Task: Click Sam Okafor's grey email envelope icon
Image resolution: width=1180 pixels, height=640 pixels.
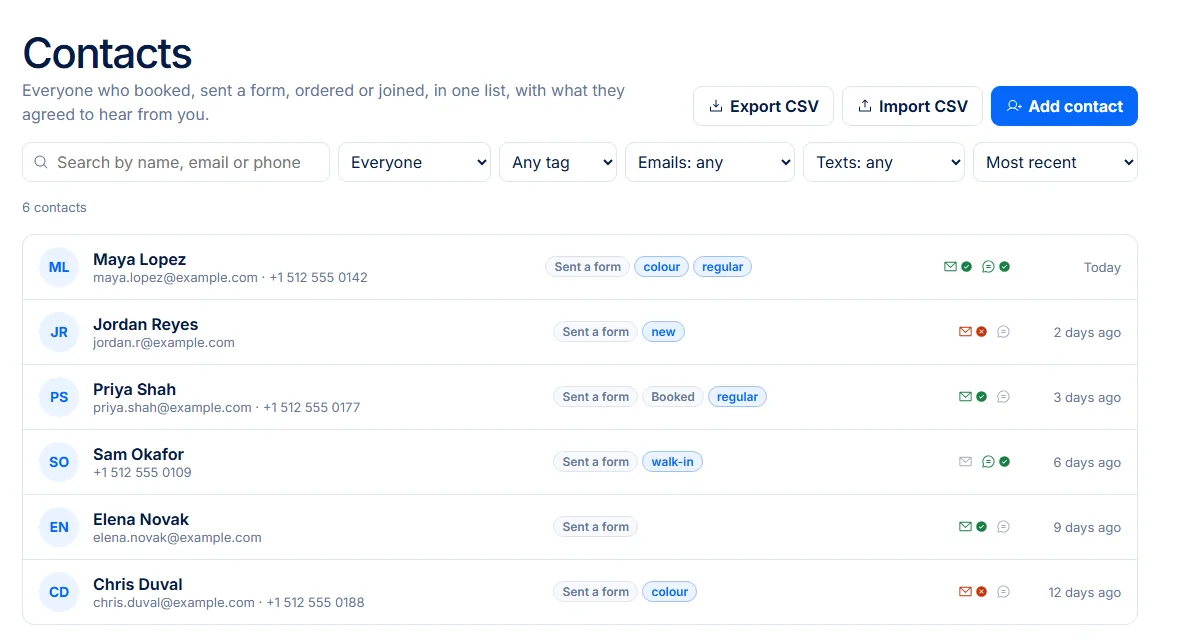Action: pyautogui.click(x=966, y=462)
